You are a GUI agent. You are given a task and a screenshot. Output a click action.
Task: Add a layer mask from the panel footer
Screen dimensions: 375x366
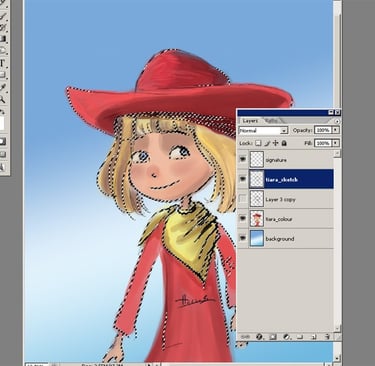(x=273, y=337)
